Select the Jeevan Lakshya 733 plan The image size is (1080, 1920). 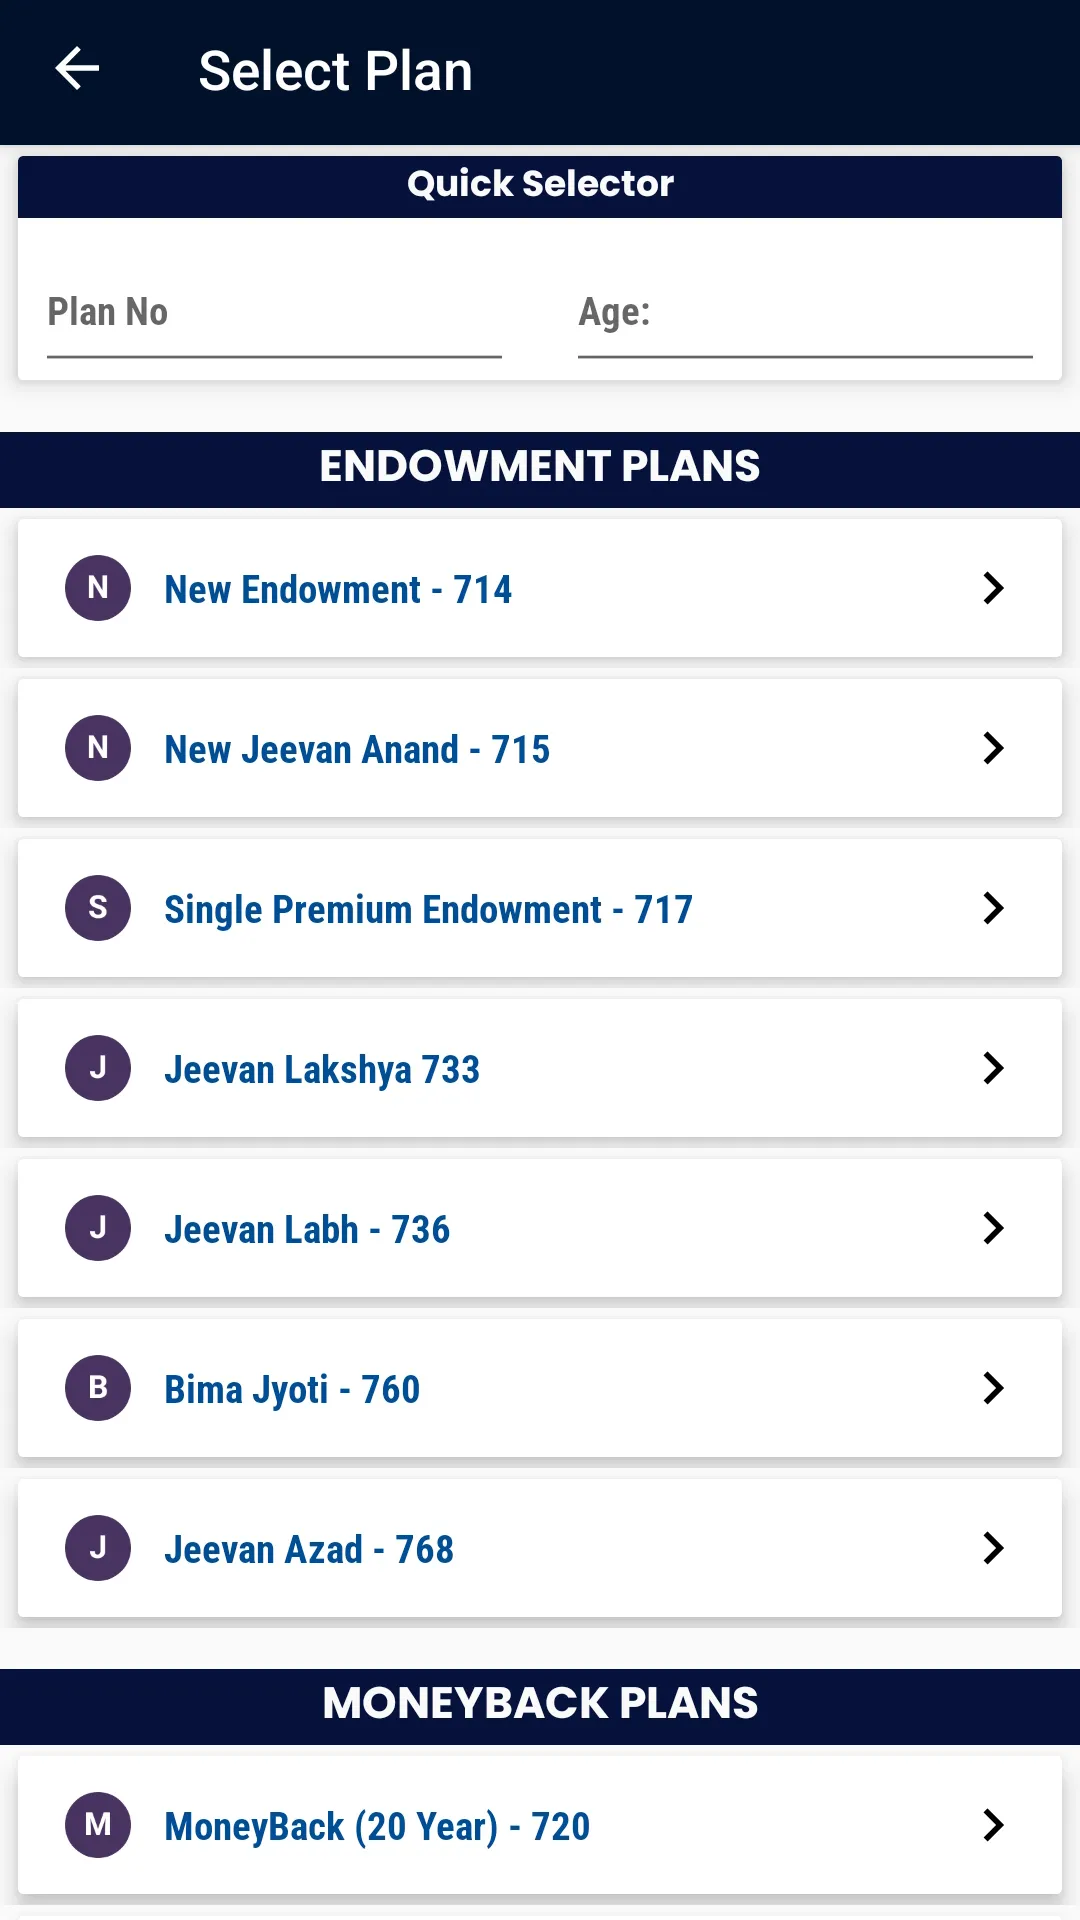[322, 1070]
